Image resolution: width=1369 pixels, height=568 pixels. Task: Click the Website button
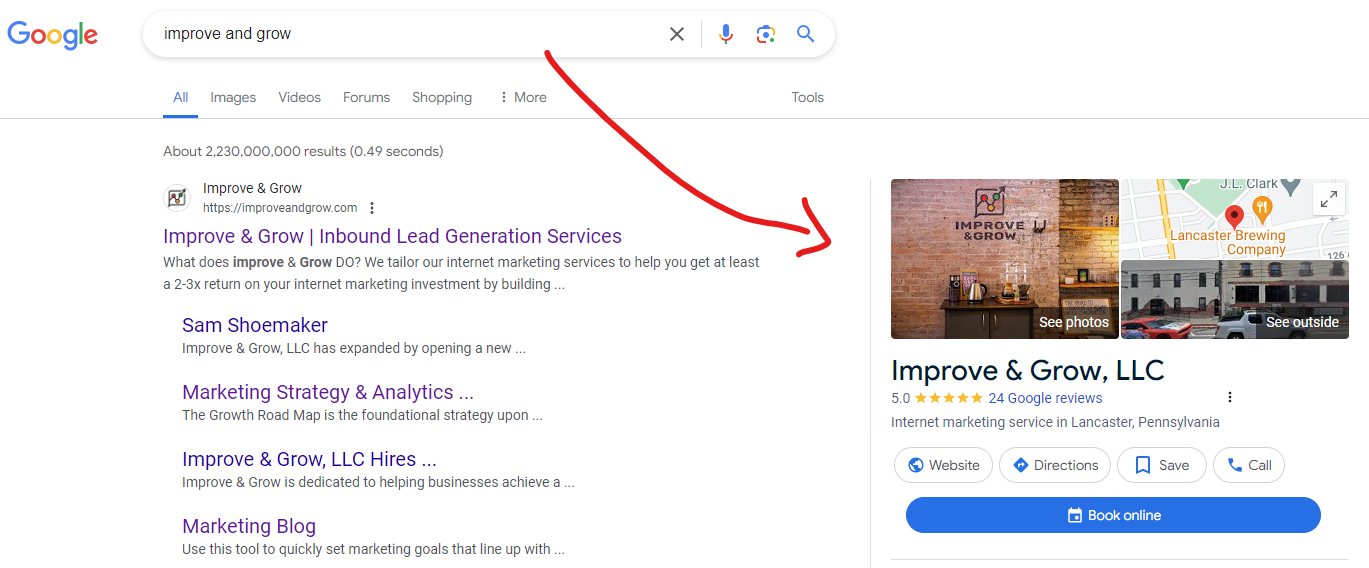tap(943, 465)
